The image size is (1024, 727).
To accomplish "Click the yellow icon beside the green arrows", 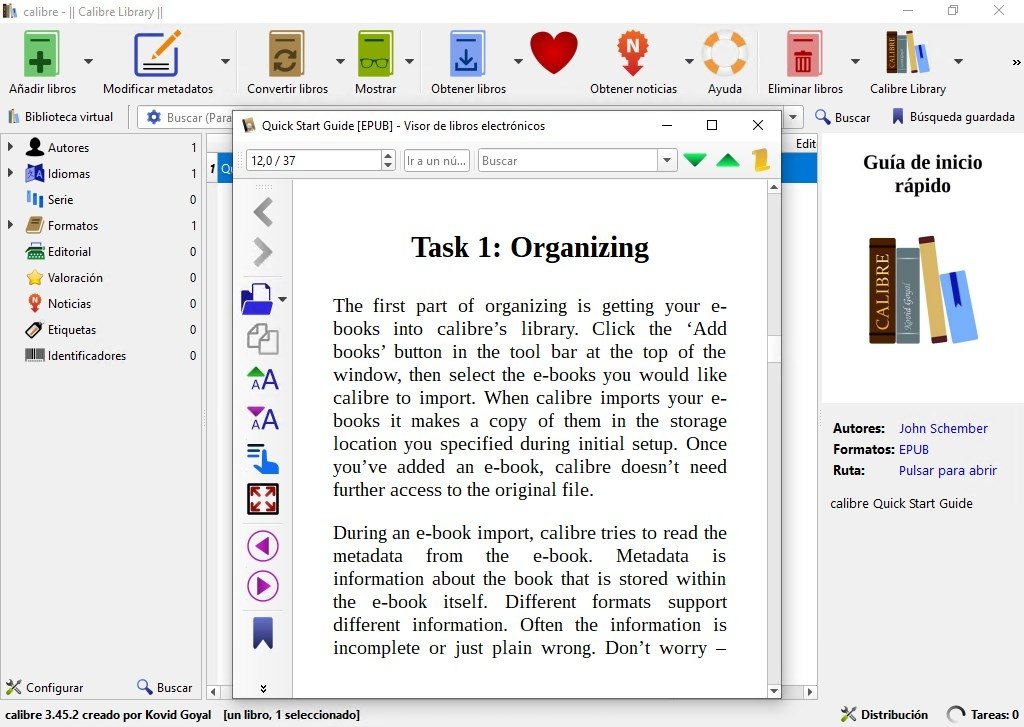I will click(761, 160).
